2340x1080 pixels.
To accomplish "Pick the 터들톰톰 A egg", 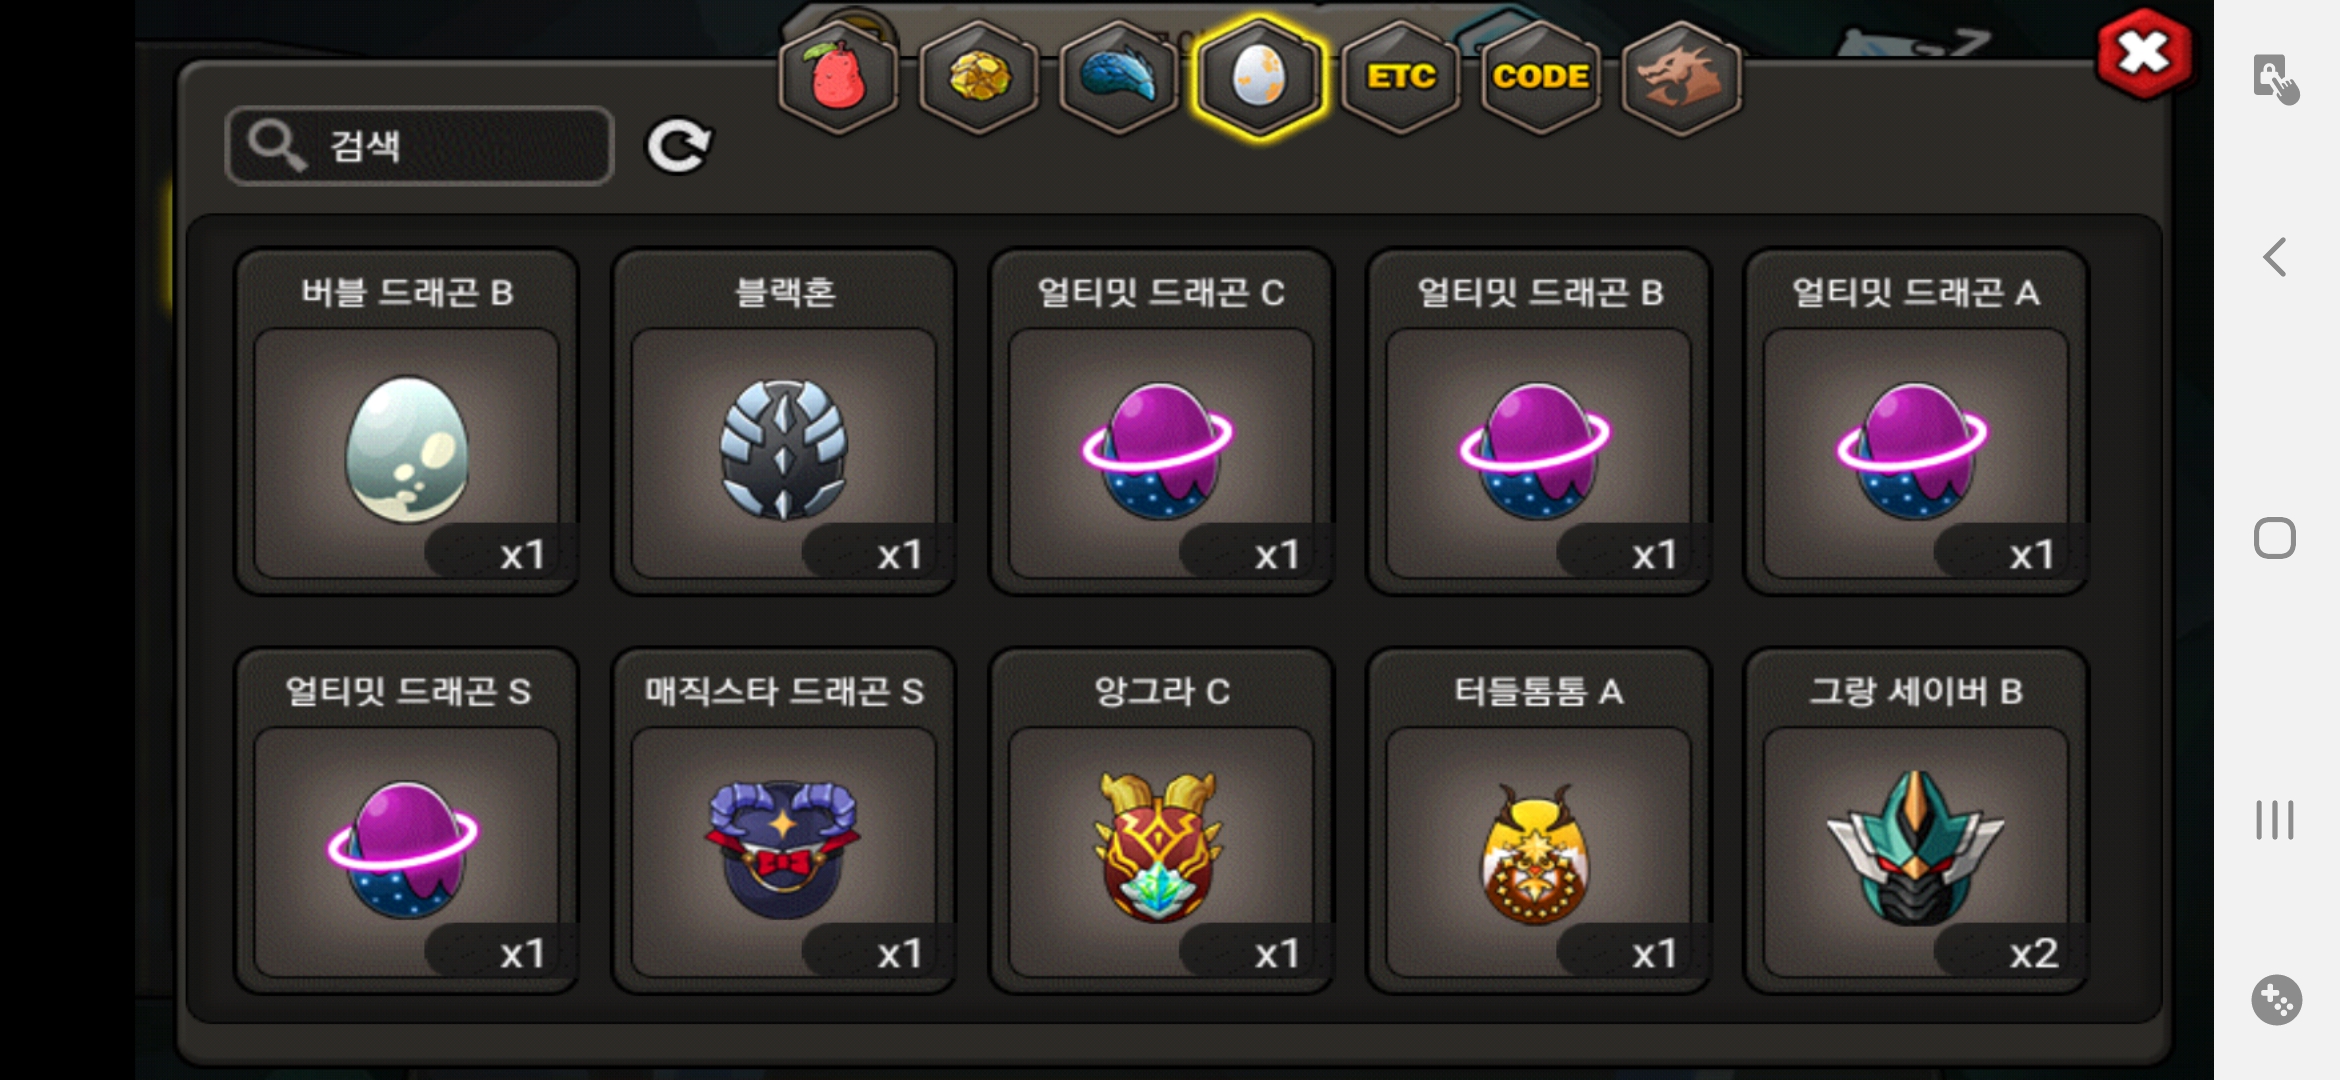I will pyautogui.click(x=1539, y=821).
